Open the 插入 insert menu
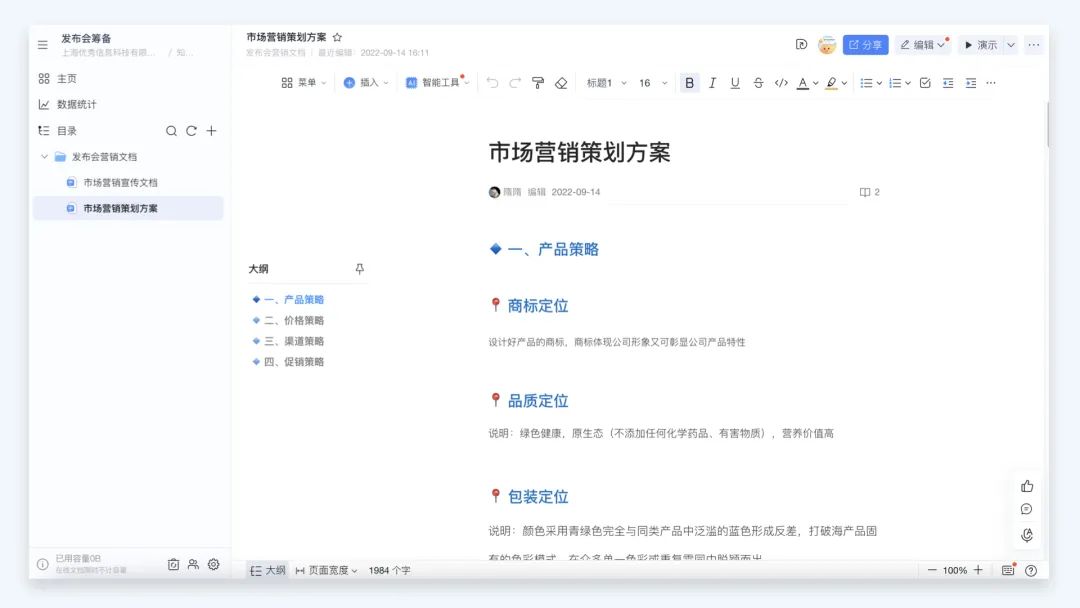The width and height of the screenshot is (1080, 608). 365,83
